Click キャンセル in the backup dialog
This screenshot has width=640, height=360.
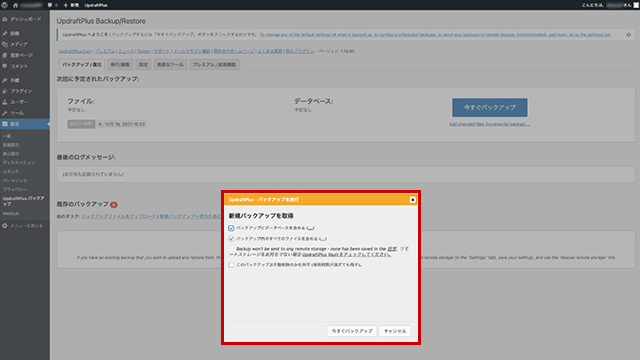point(395,331)
